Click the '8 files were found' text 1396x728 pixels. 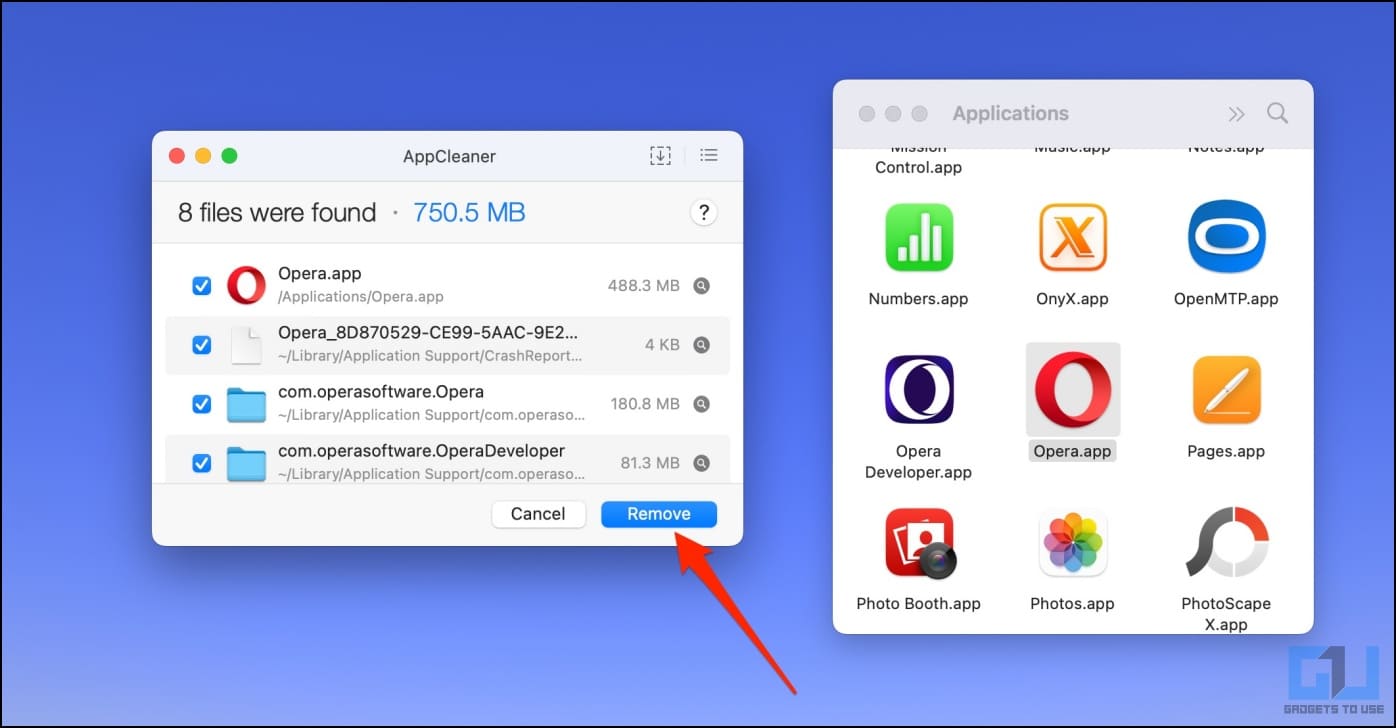point(277,212)
